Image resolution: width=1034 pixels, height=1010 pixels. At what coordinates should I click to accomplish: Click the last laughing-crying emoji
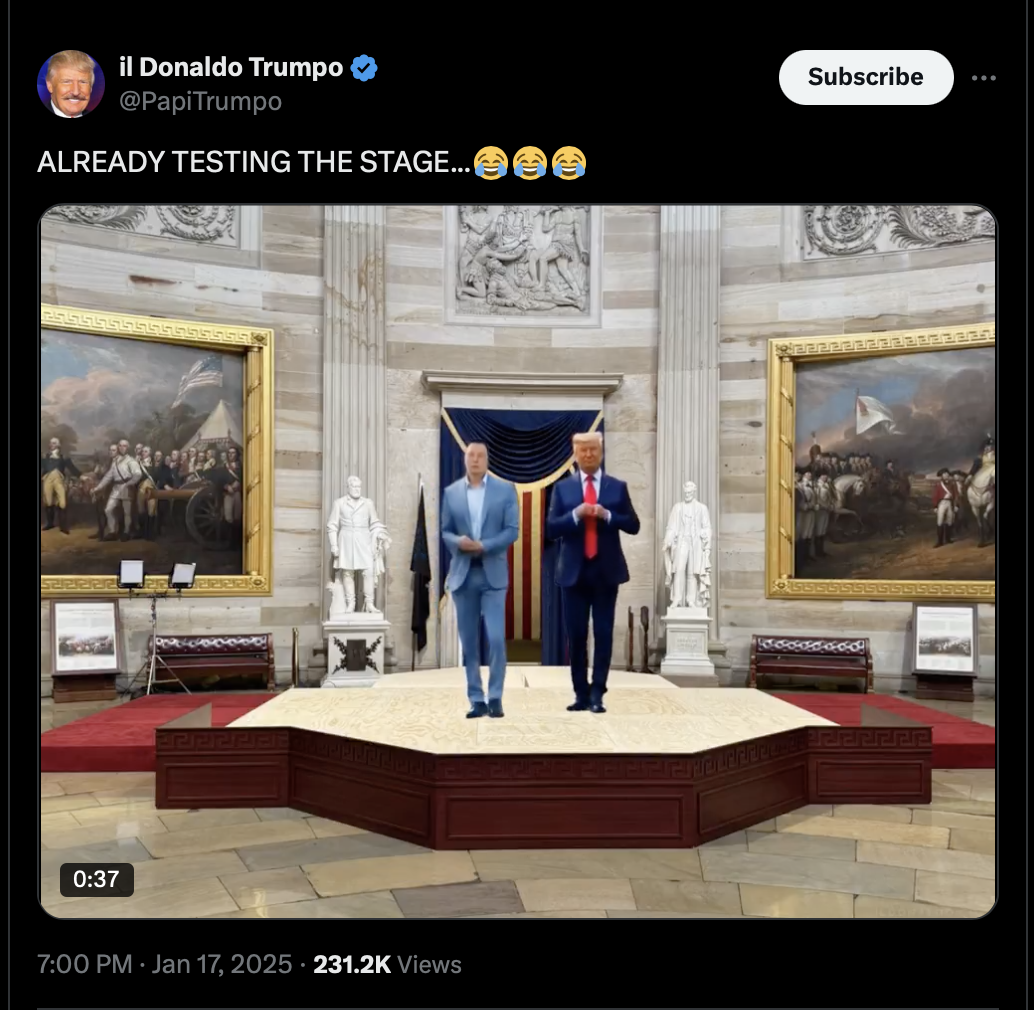click(x=569, y=162)
